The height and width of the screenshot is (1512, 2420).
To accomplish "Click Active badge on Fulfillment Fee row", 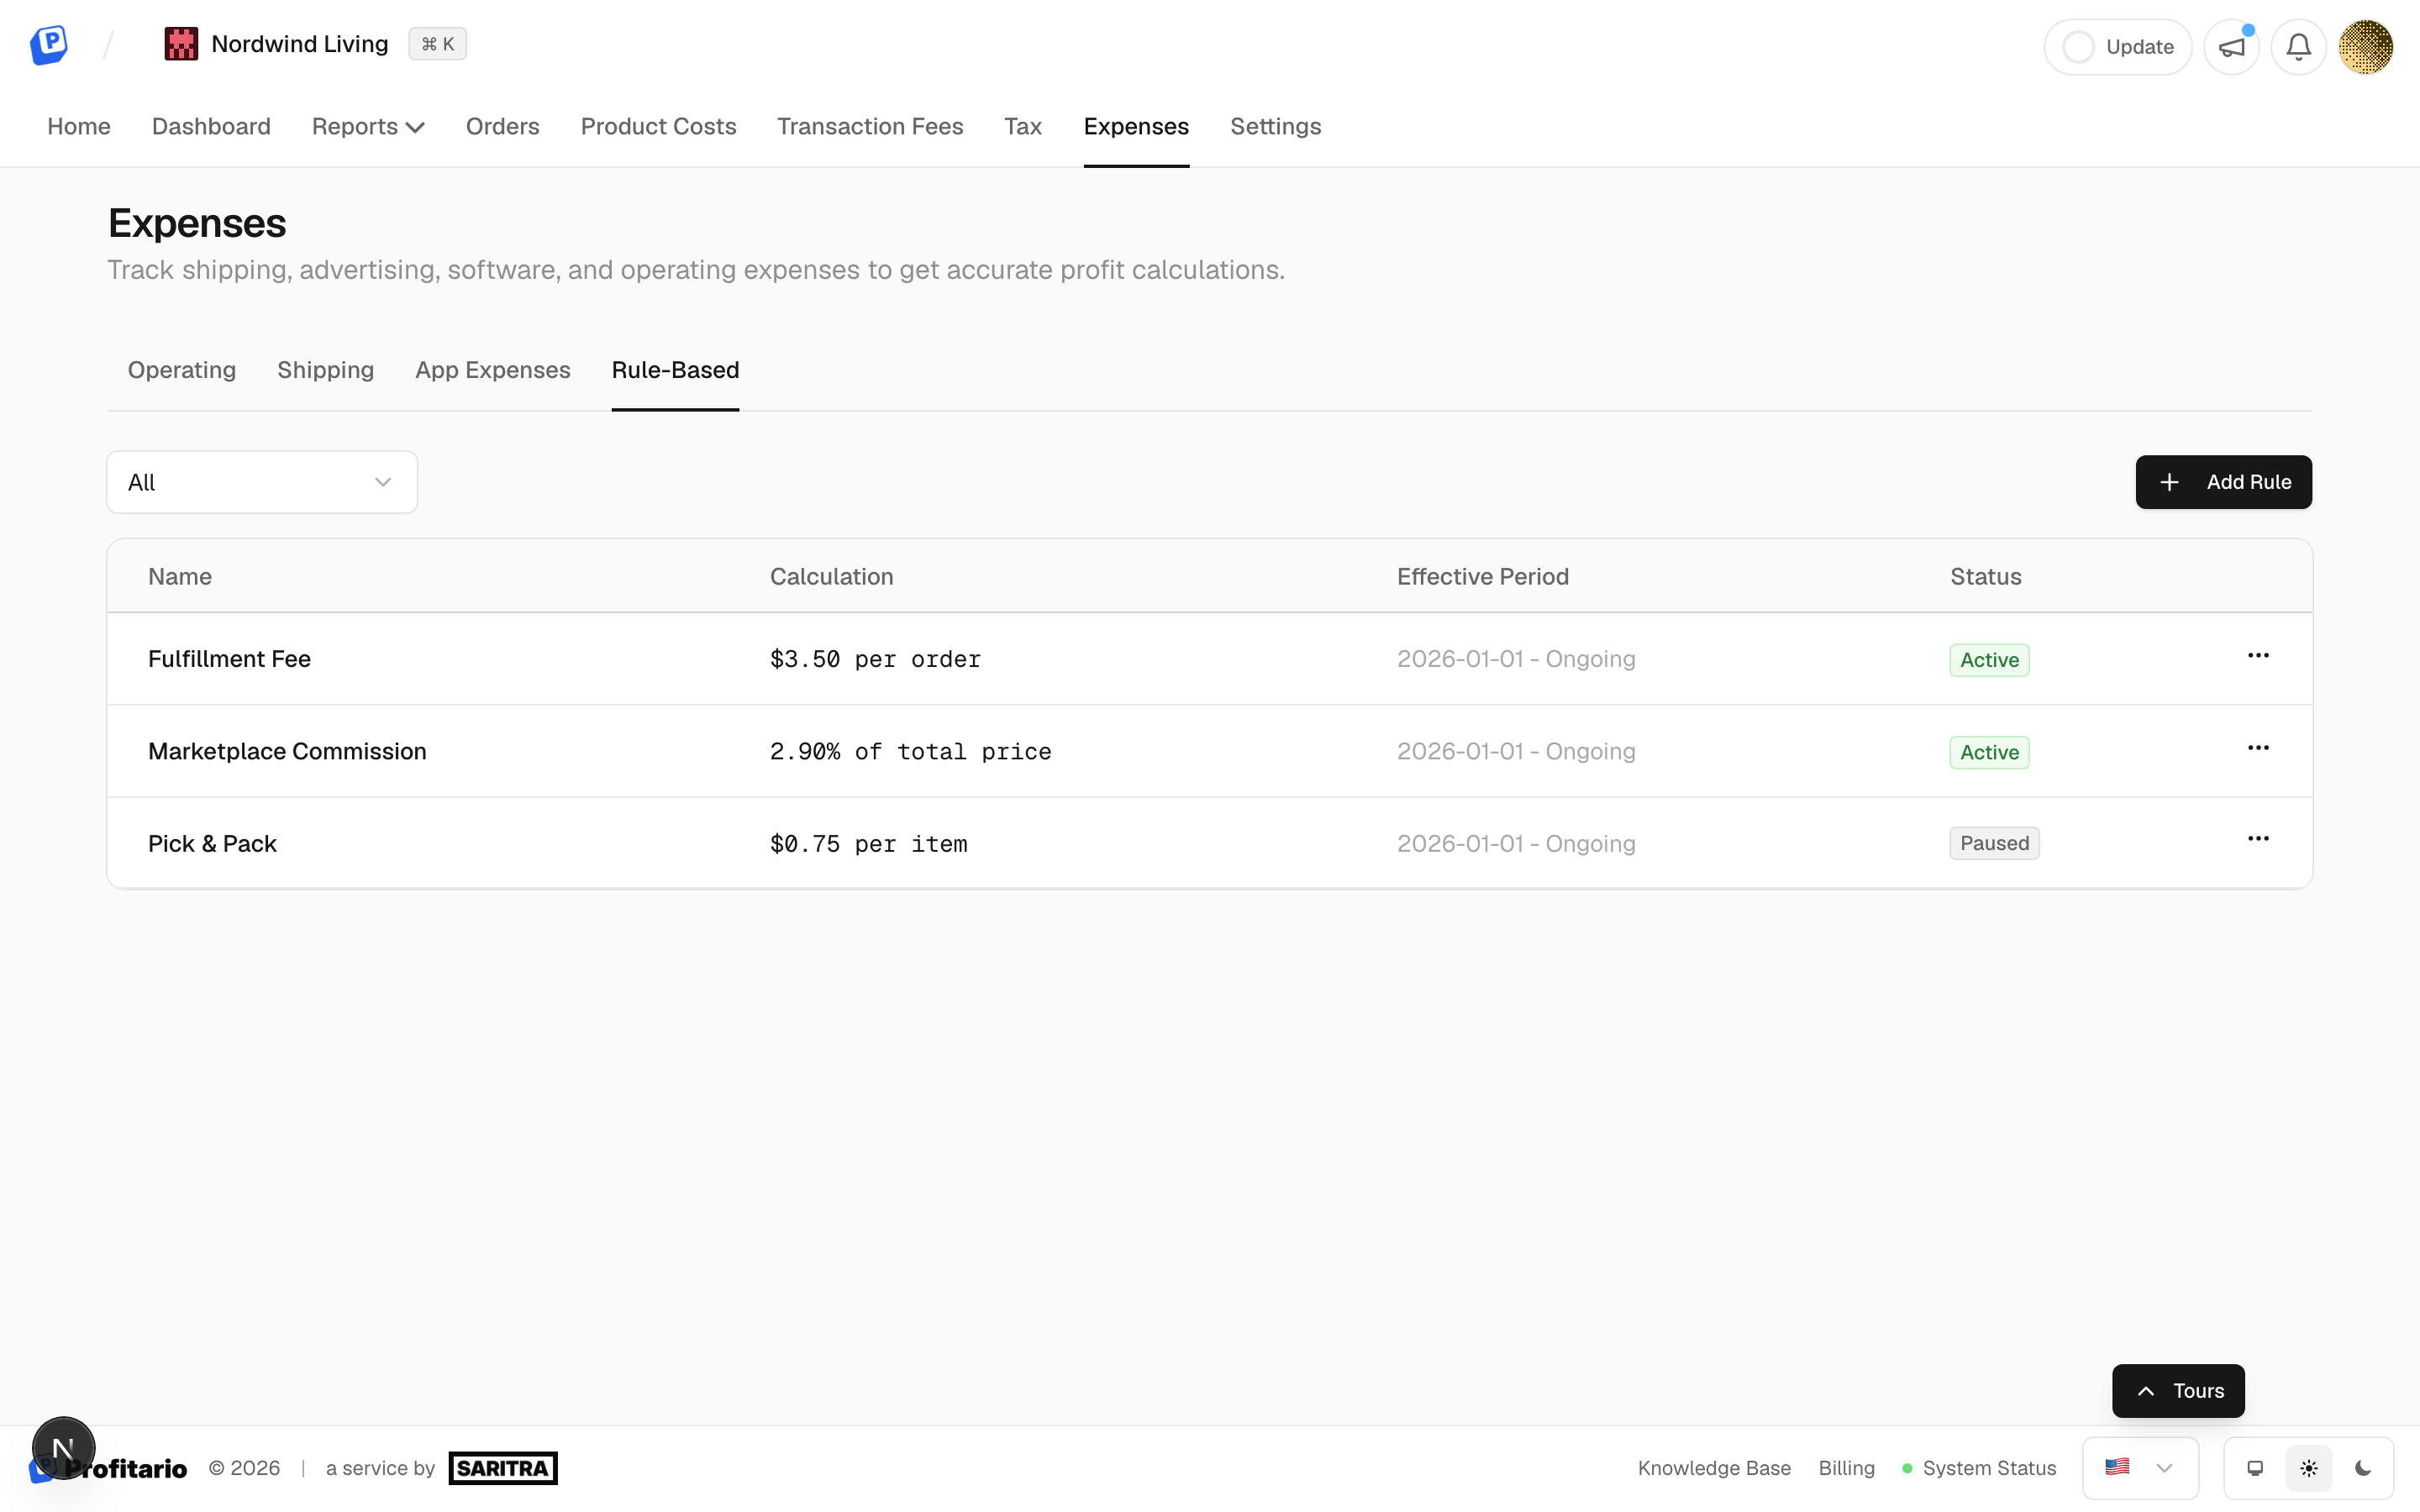I will pyautogui.click(x=1989, y=660).
